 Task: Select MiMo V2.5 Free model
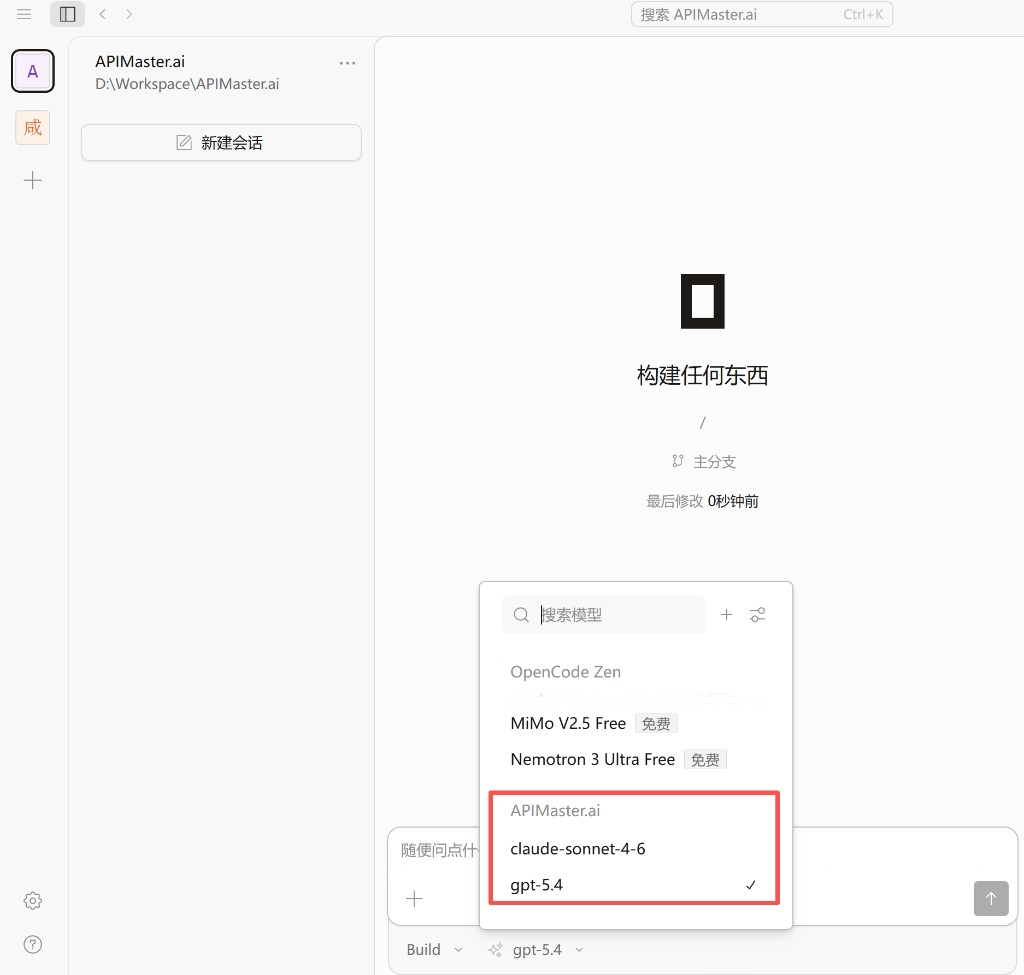[x=634, y=724]
